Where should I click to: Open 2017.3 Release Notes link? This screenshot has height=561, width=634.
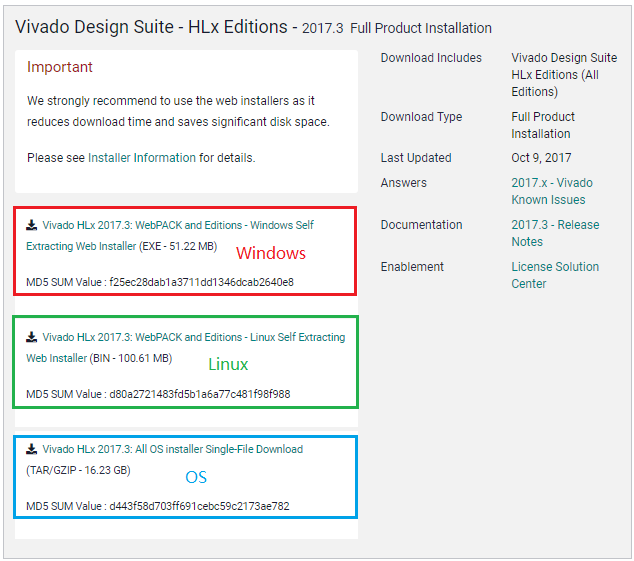tap(555, 233)
